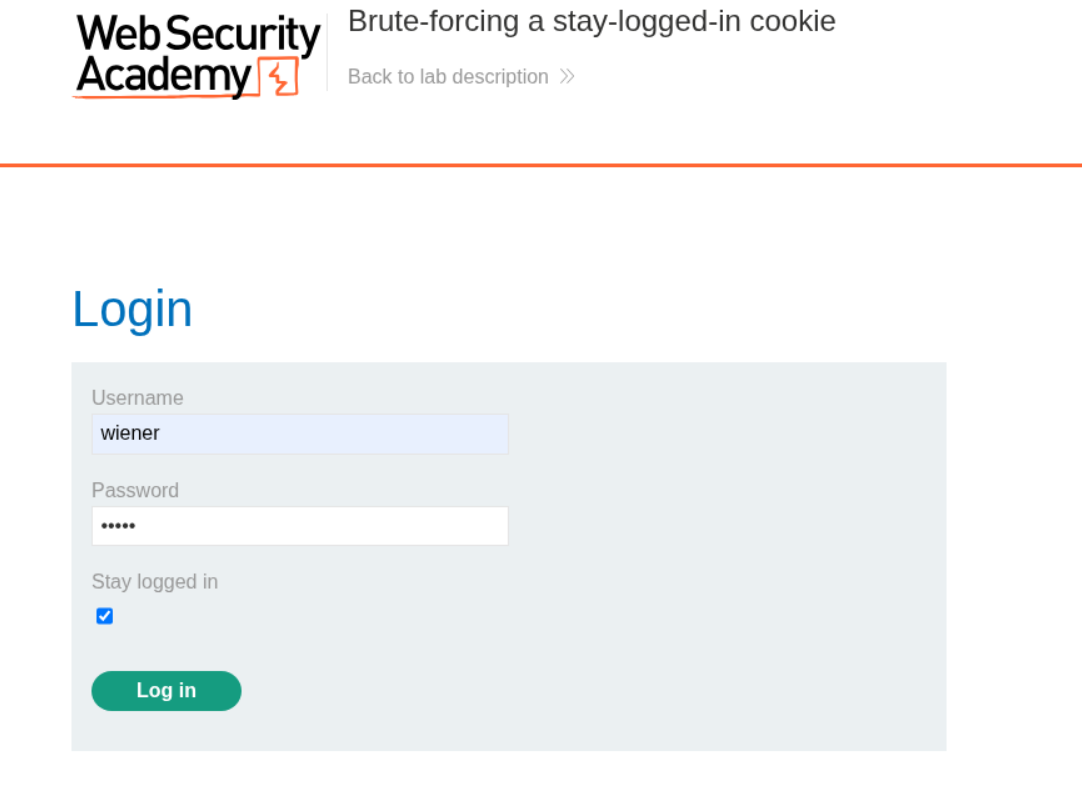Click the Web Security Academy logo

point(197,56)
